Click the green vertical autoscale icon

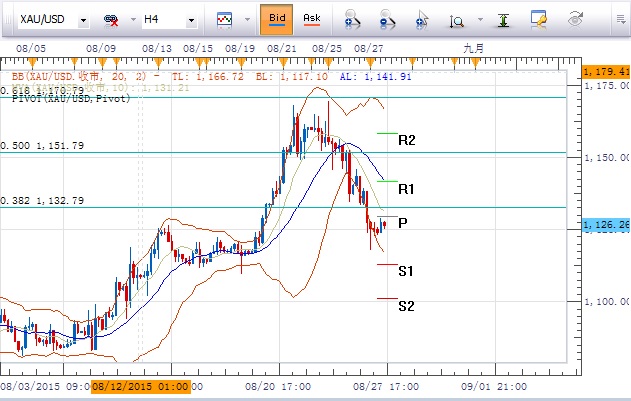(503, 20)
